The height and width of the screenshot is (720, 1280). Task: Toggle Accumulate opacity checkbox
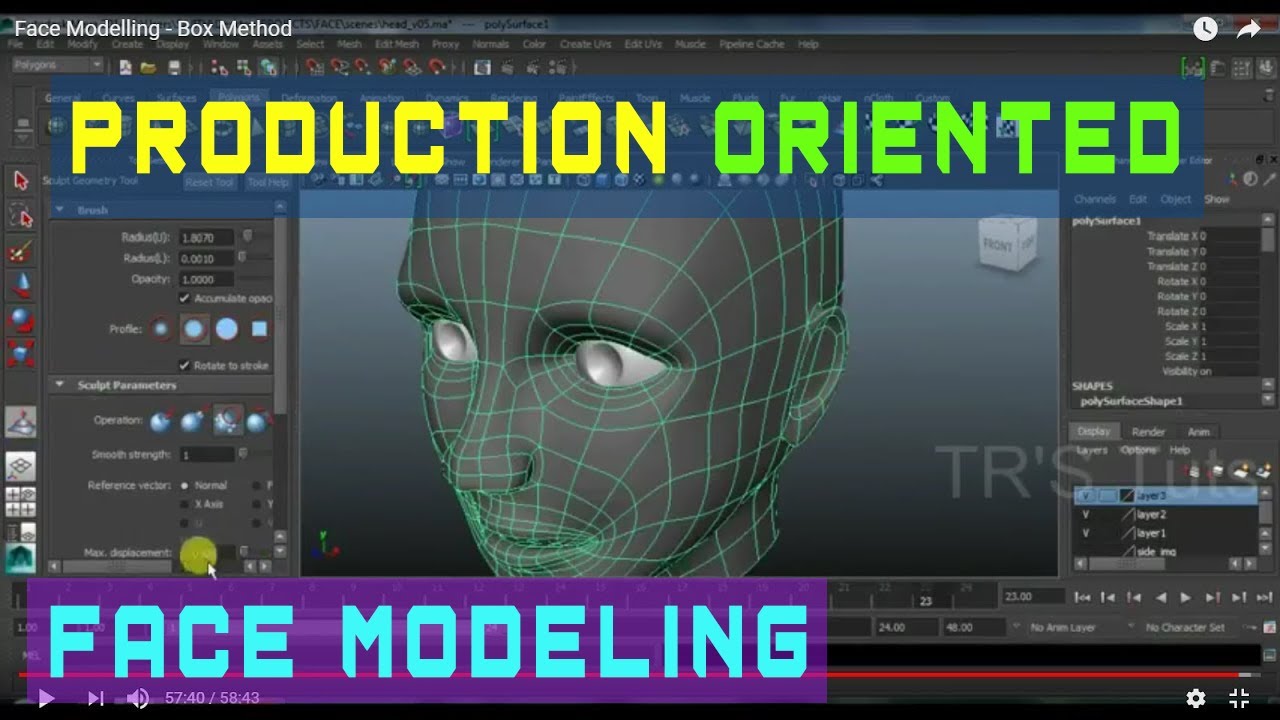(x=184, y=299)
